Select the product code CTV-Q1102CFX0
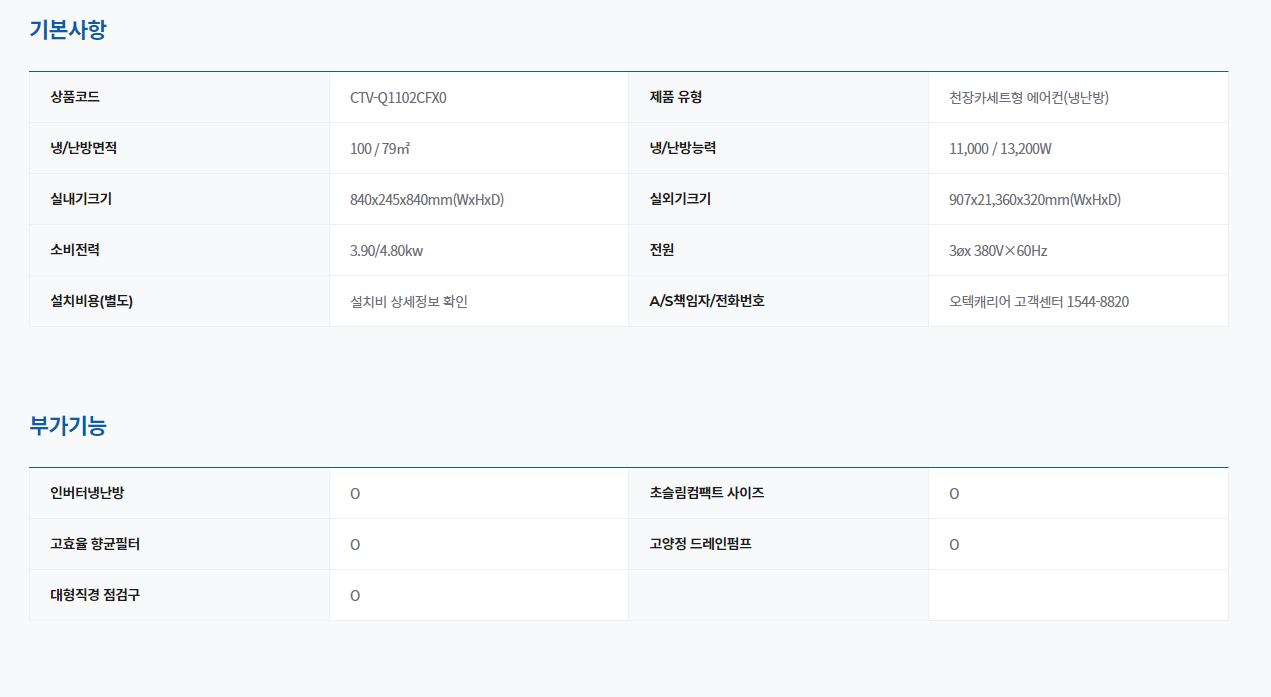The height and width of the screenshot is (697, 1271). [398, 98]
